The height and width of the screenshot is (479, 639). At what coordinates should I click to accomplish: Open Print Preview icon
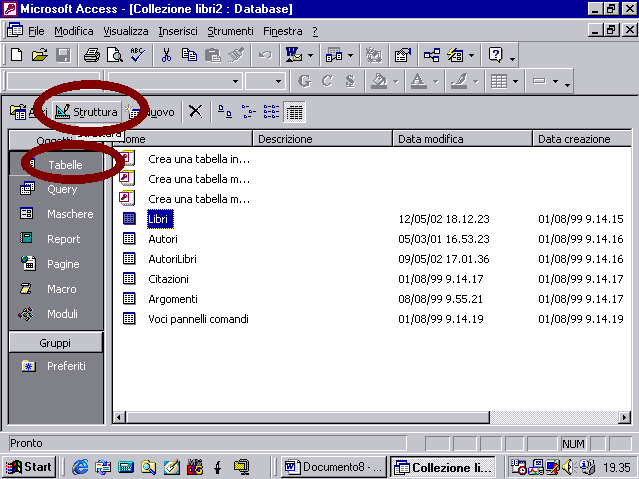(115, 55)
